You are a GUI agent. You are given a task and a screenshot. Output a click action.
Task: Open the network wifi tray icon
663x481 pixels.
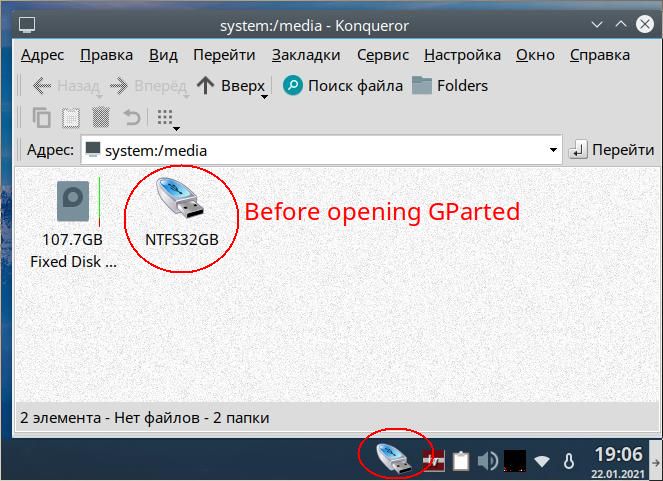click(x=541, y=461)
